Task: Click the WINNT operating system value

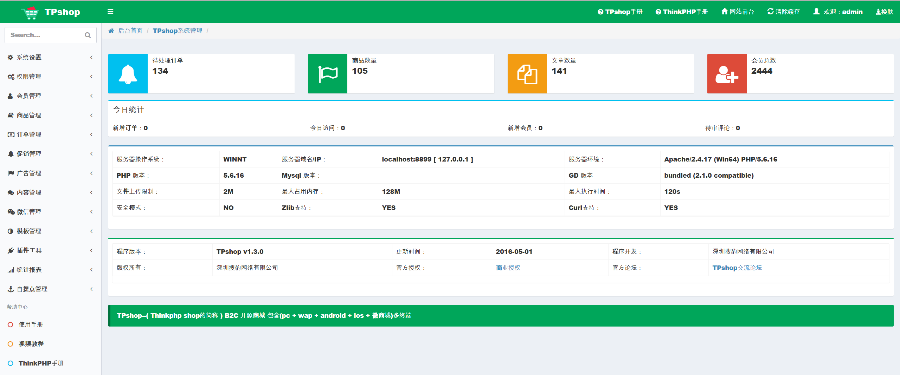Action: pyautogui.click(x=234, y=159)
